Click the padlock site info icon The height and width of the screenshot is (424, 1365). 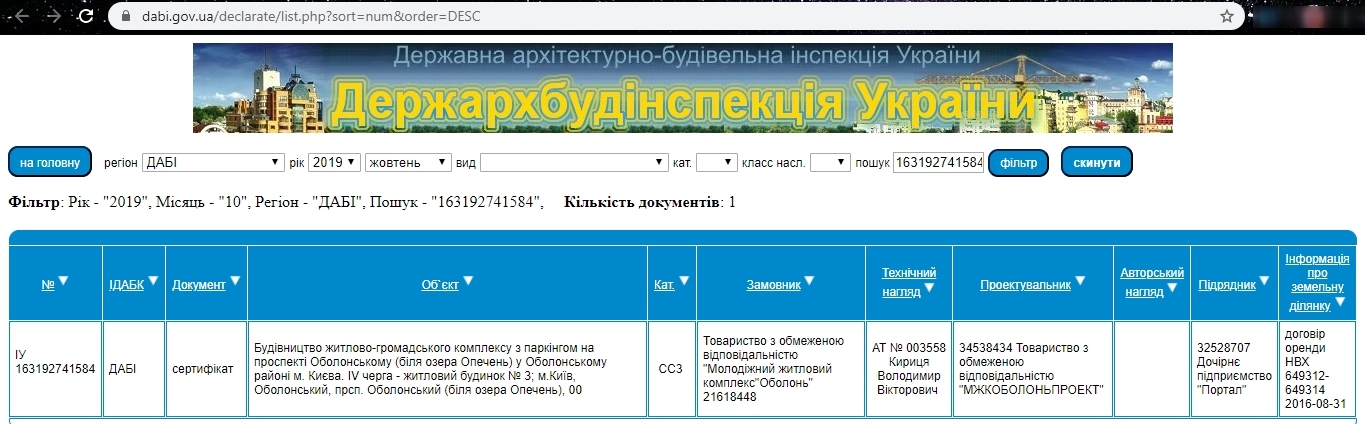pos(125,17)
